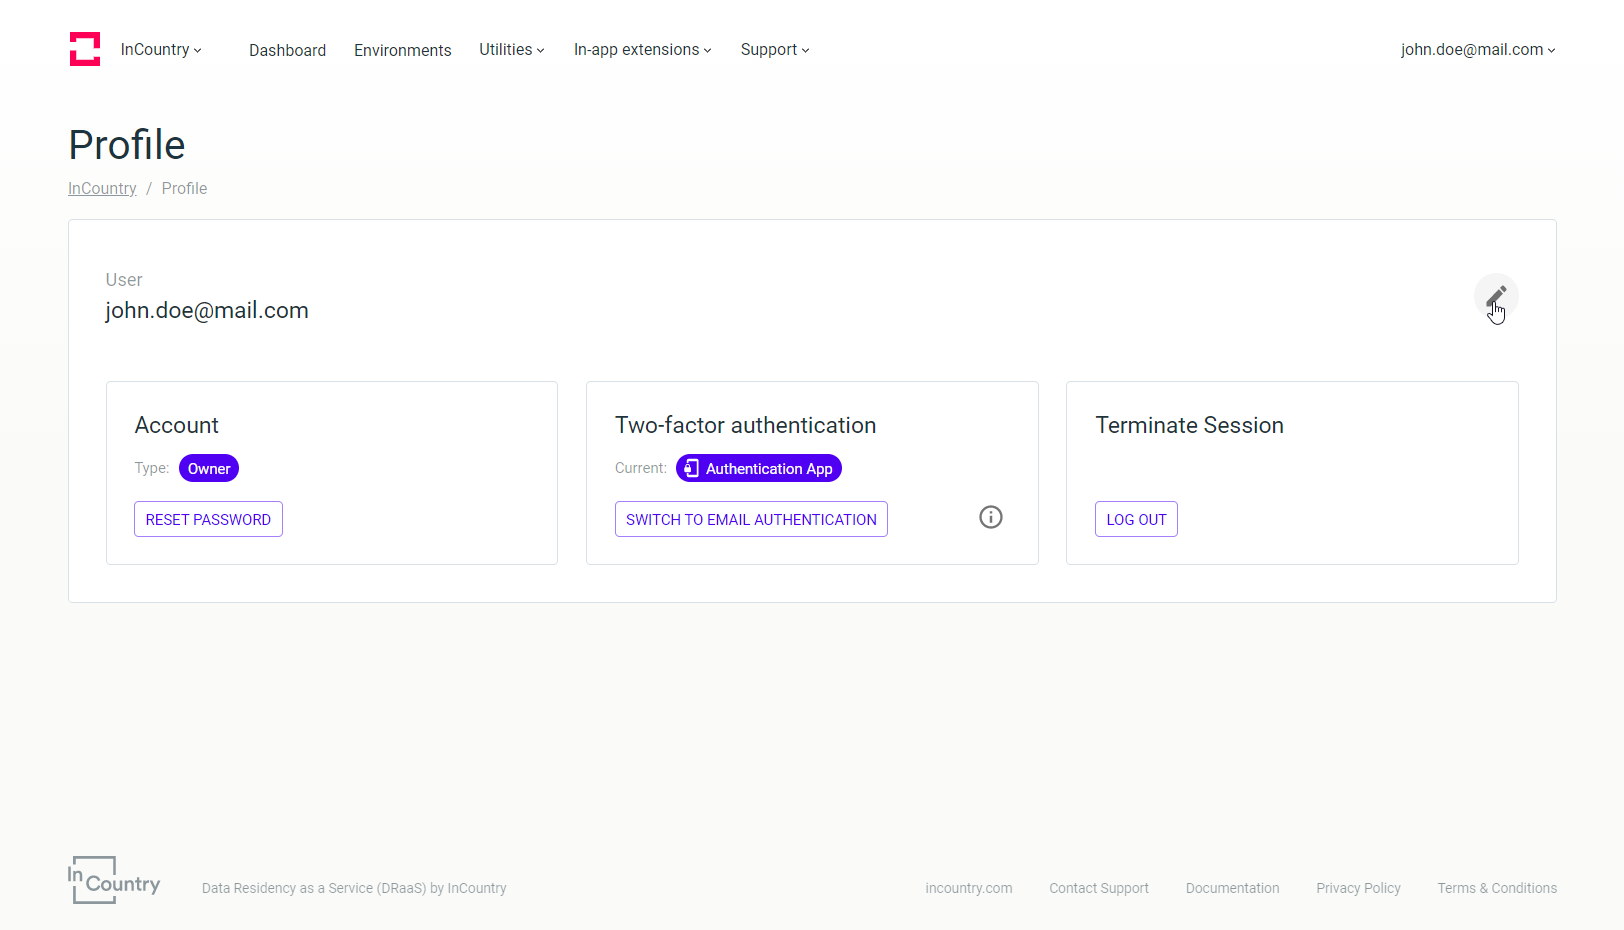
Task: Open the Contact Support footer link
Action: pyautogui.click(x=1099, y=888)
